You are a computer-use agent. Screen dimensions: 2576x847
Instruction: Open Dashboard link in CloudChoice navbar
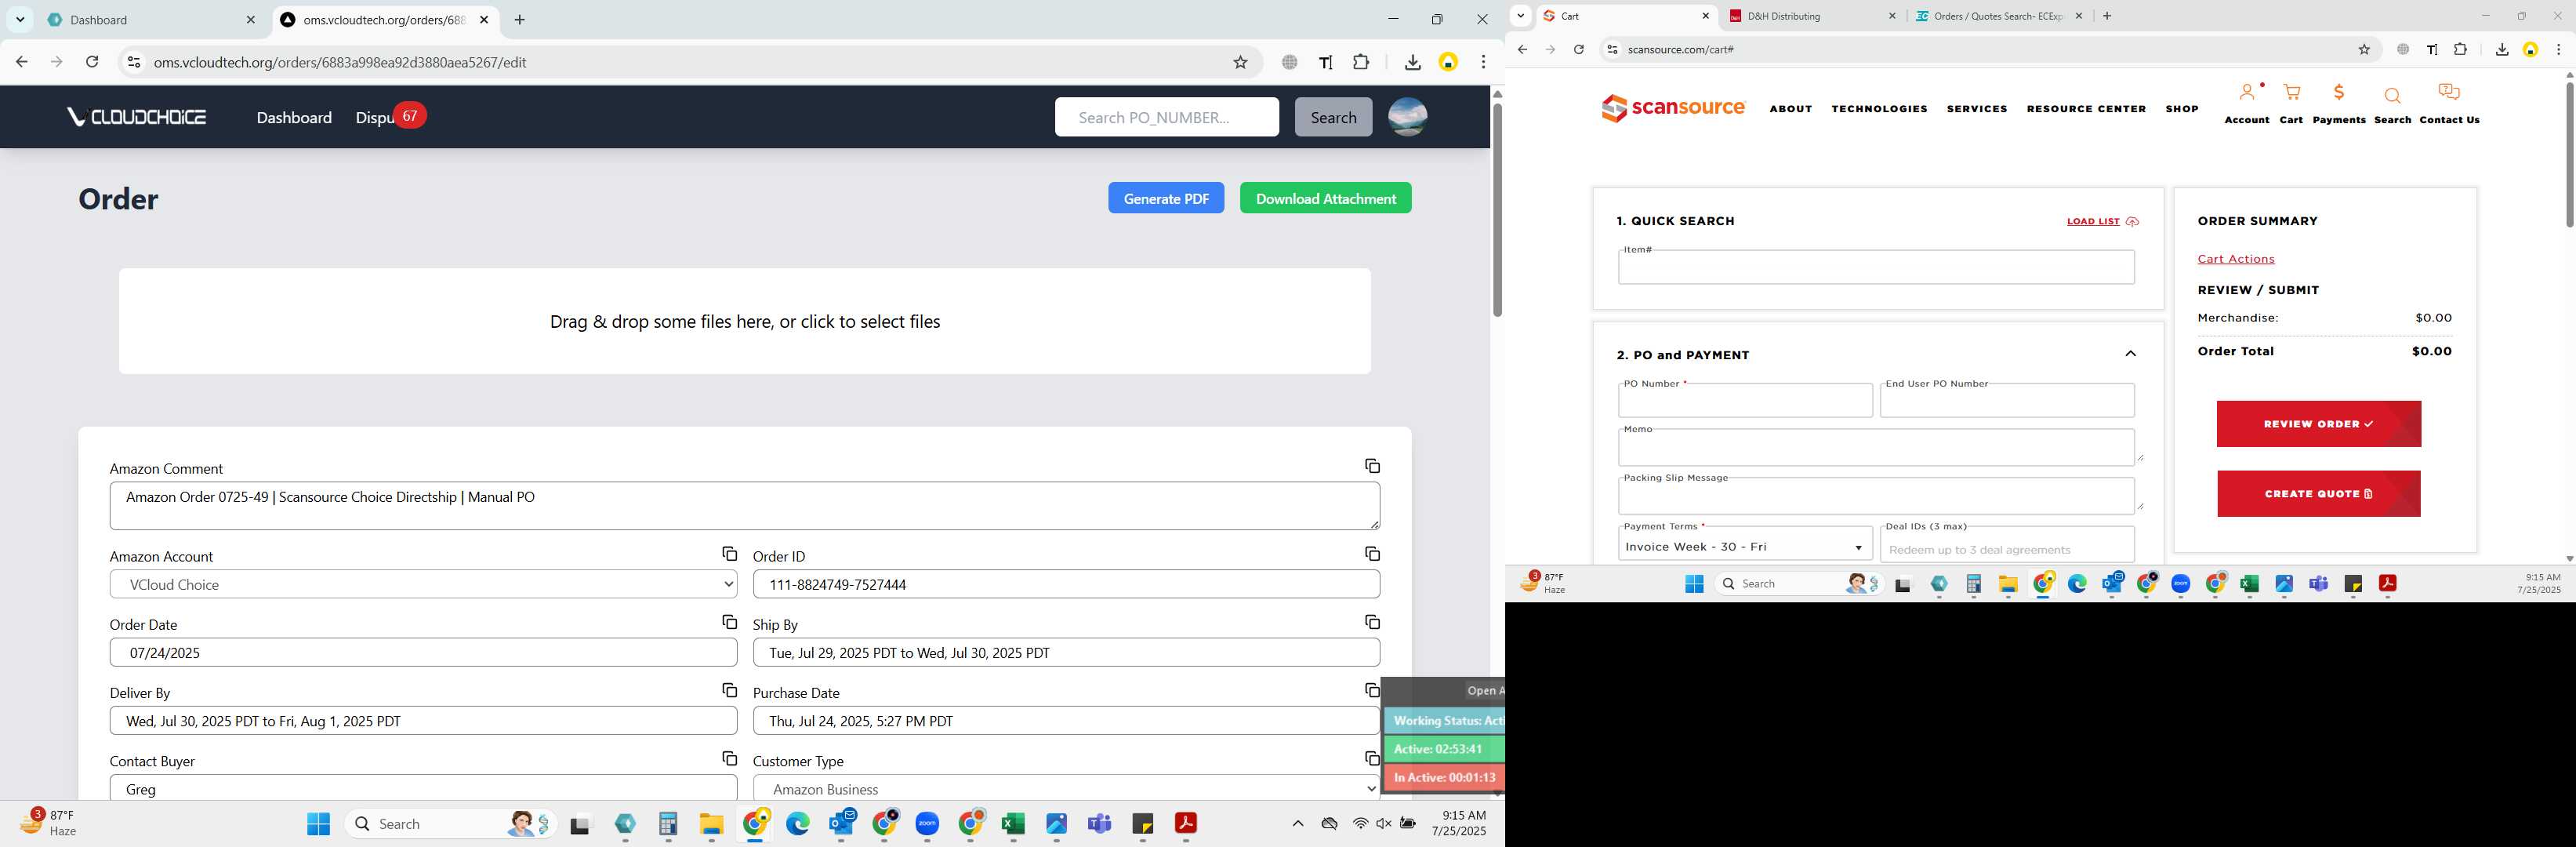pos(294,117)
